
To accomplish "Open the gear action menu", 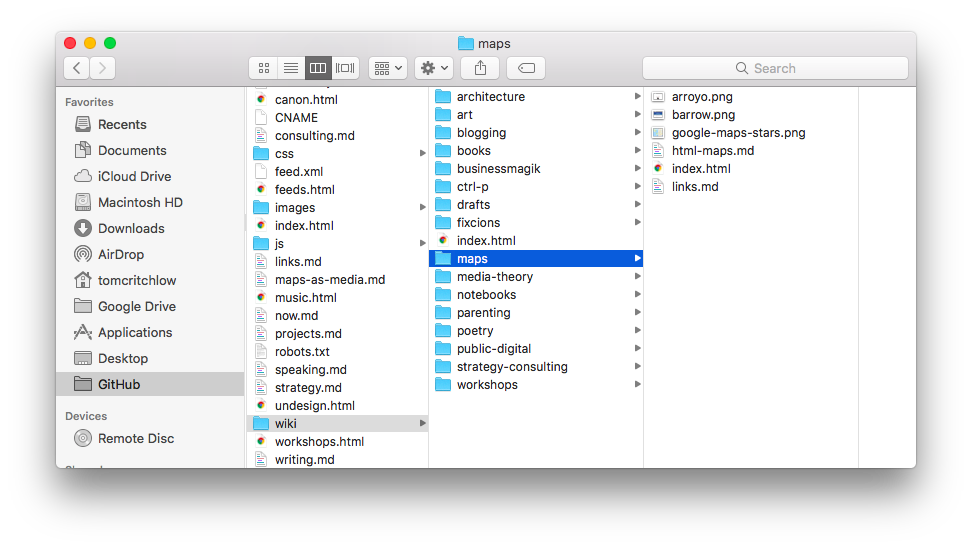I will (x=434, y=68).
